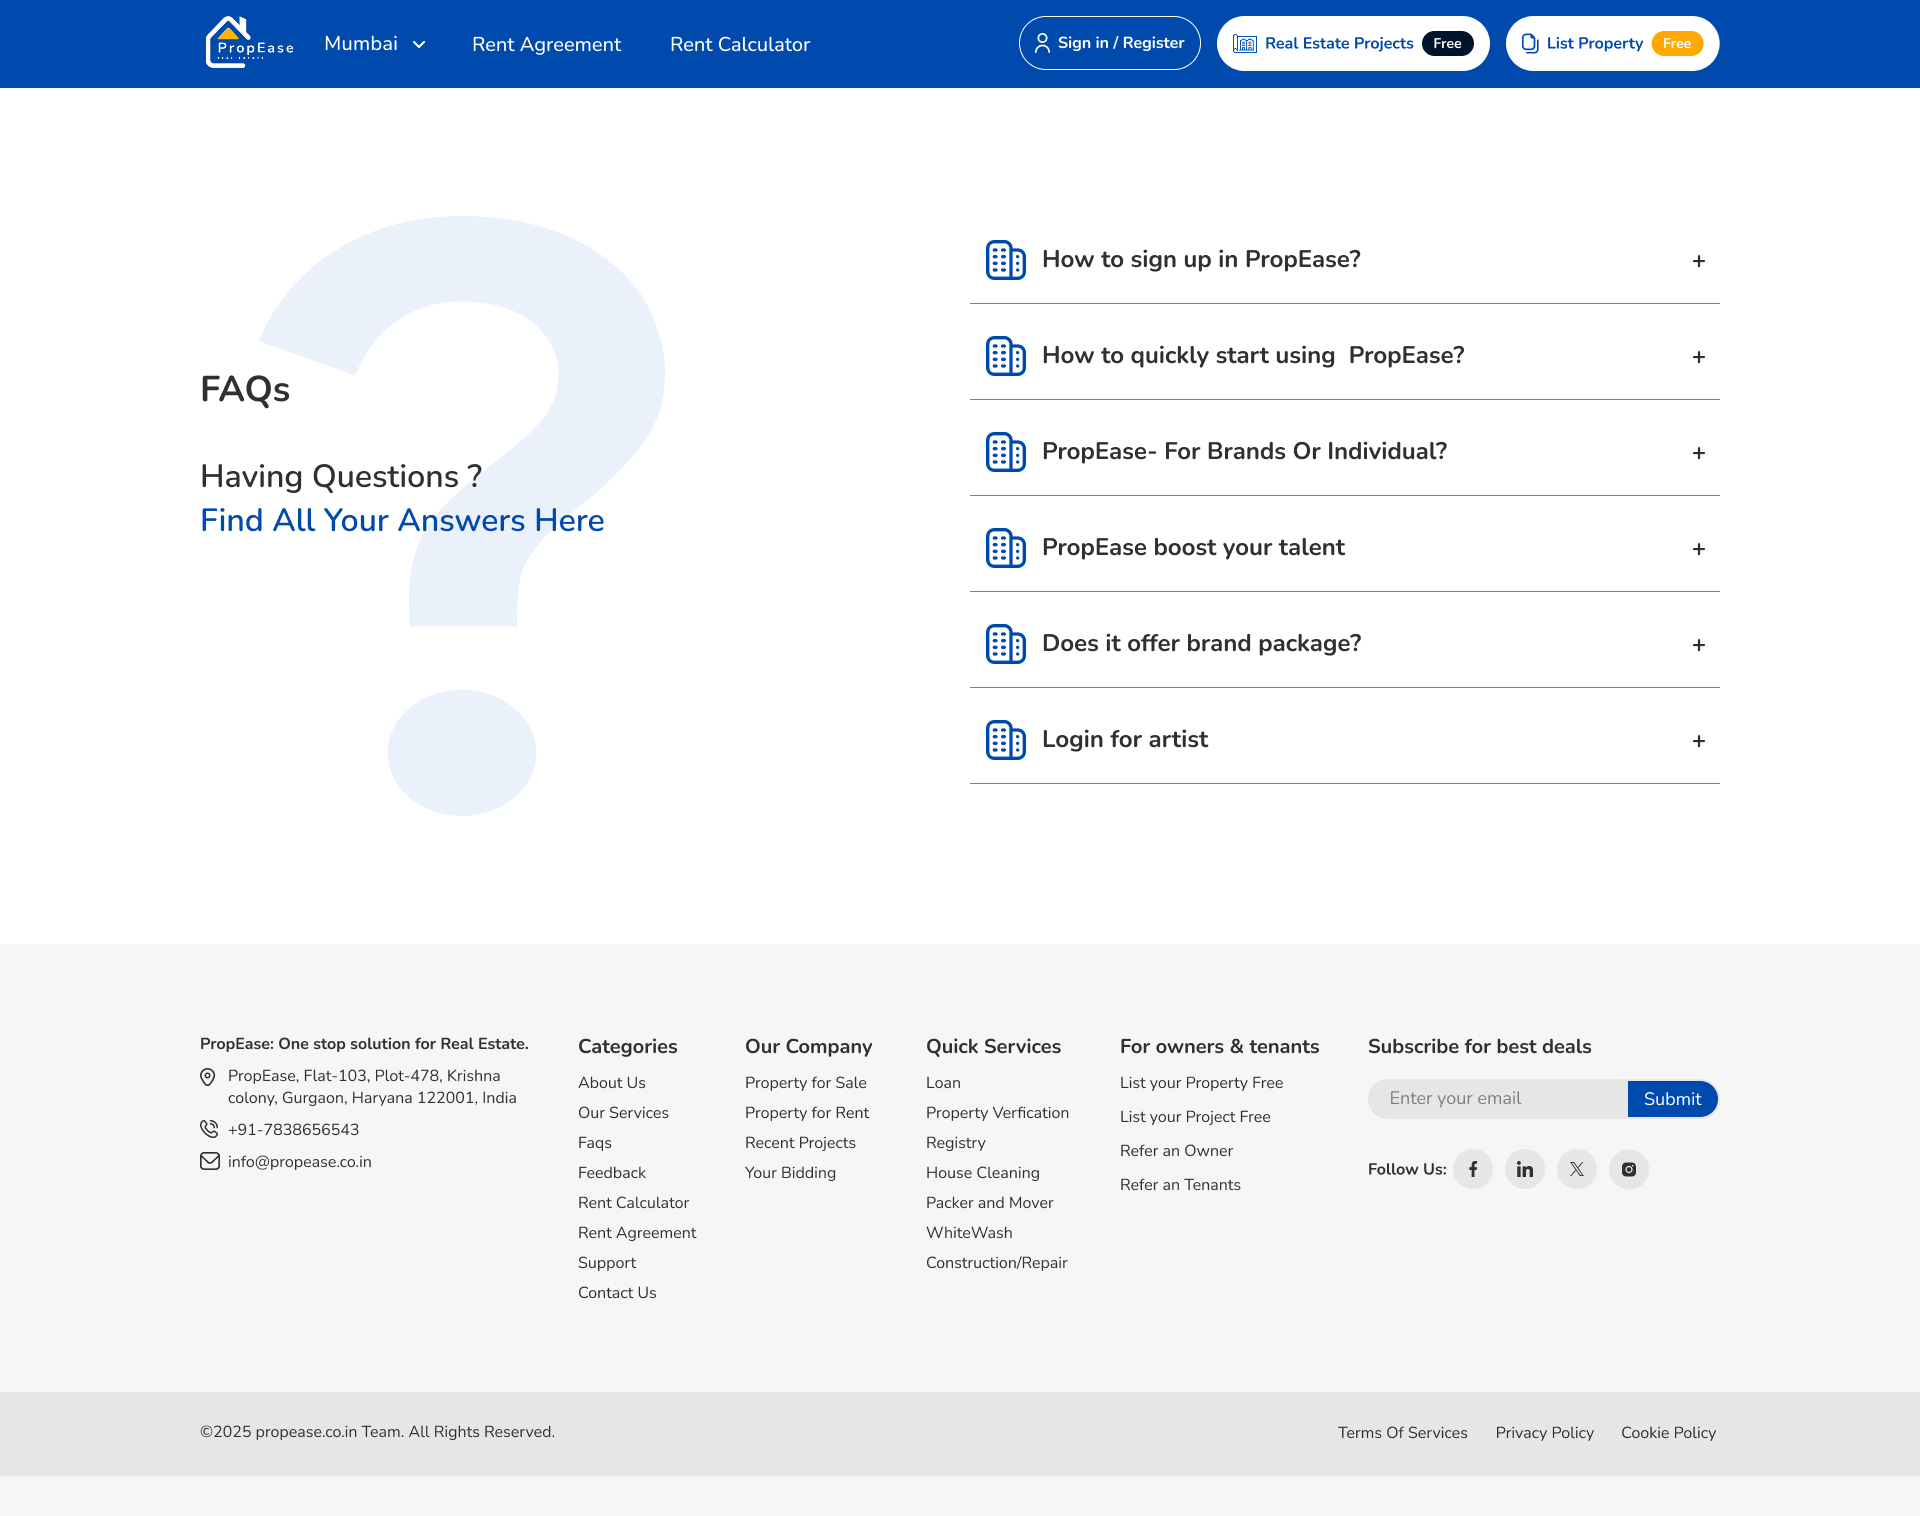Image resolution: width=1920 pixels, height=1516 pixels.
Task: Open the Our Services footer link
Action: (x=623, y=1112)
